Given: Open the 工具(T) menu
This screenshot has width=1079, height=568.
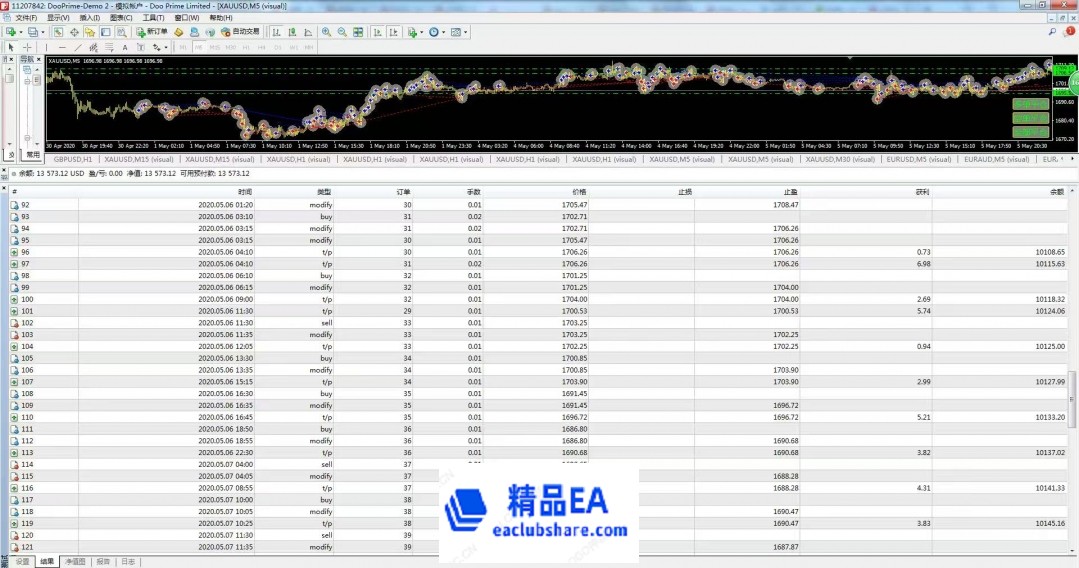Looking at the screenshot, I should pyautogui.click(x=153, y=18).
